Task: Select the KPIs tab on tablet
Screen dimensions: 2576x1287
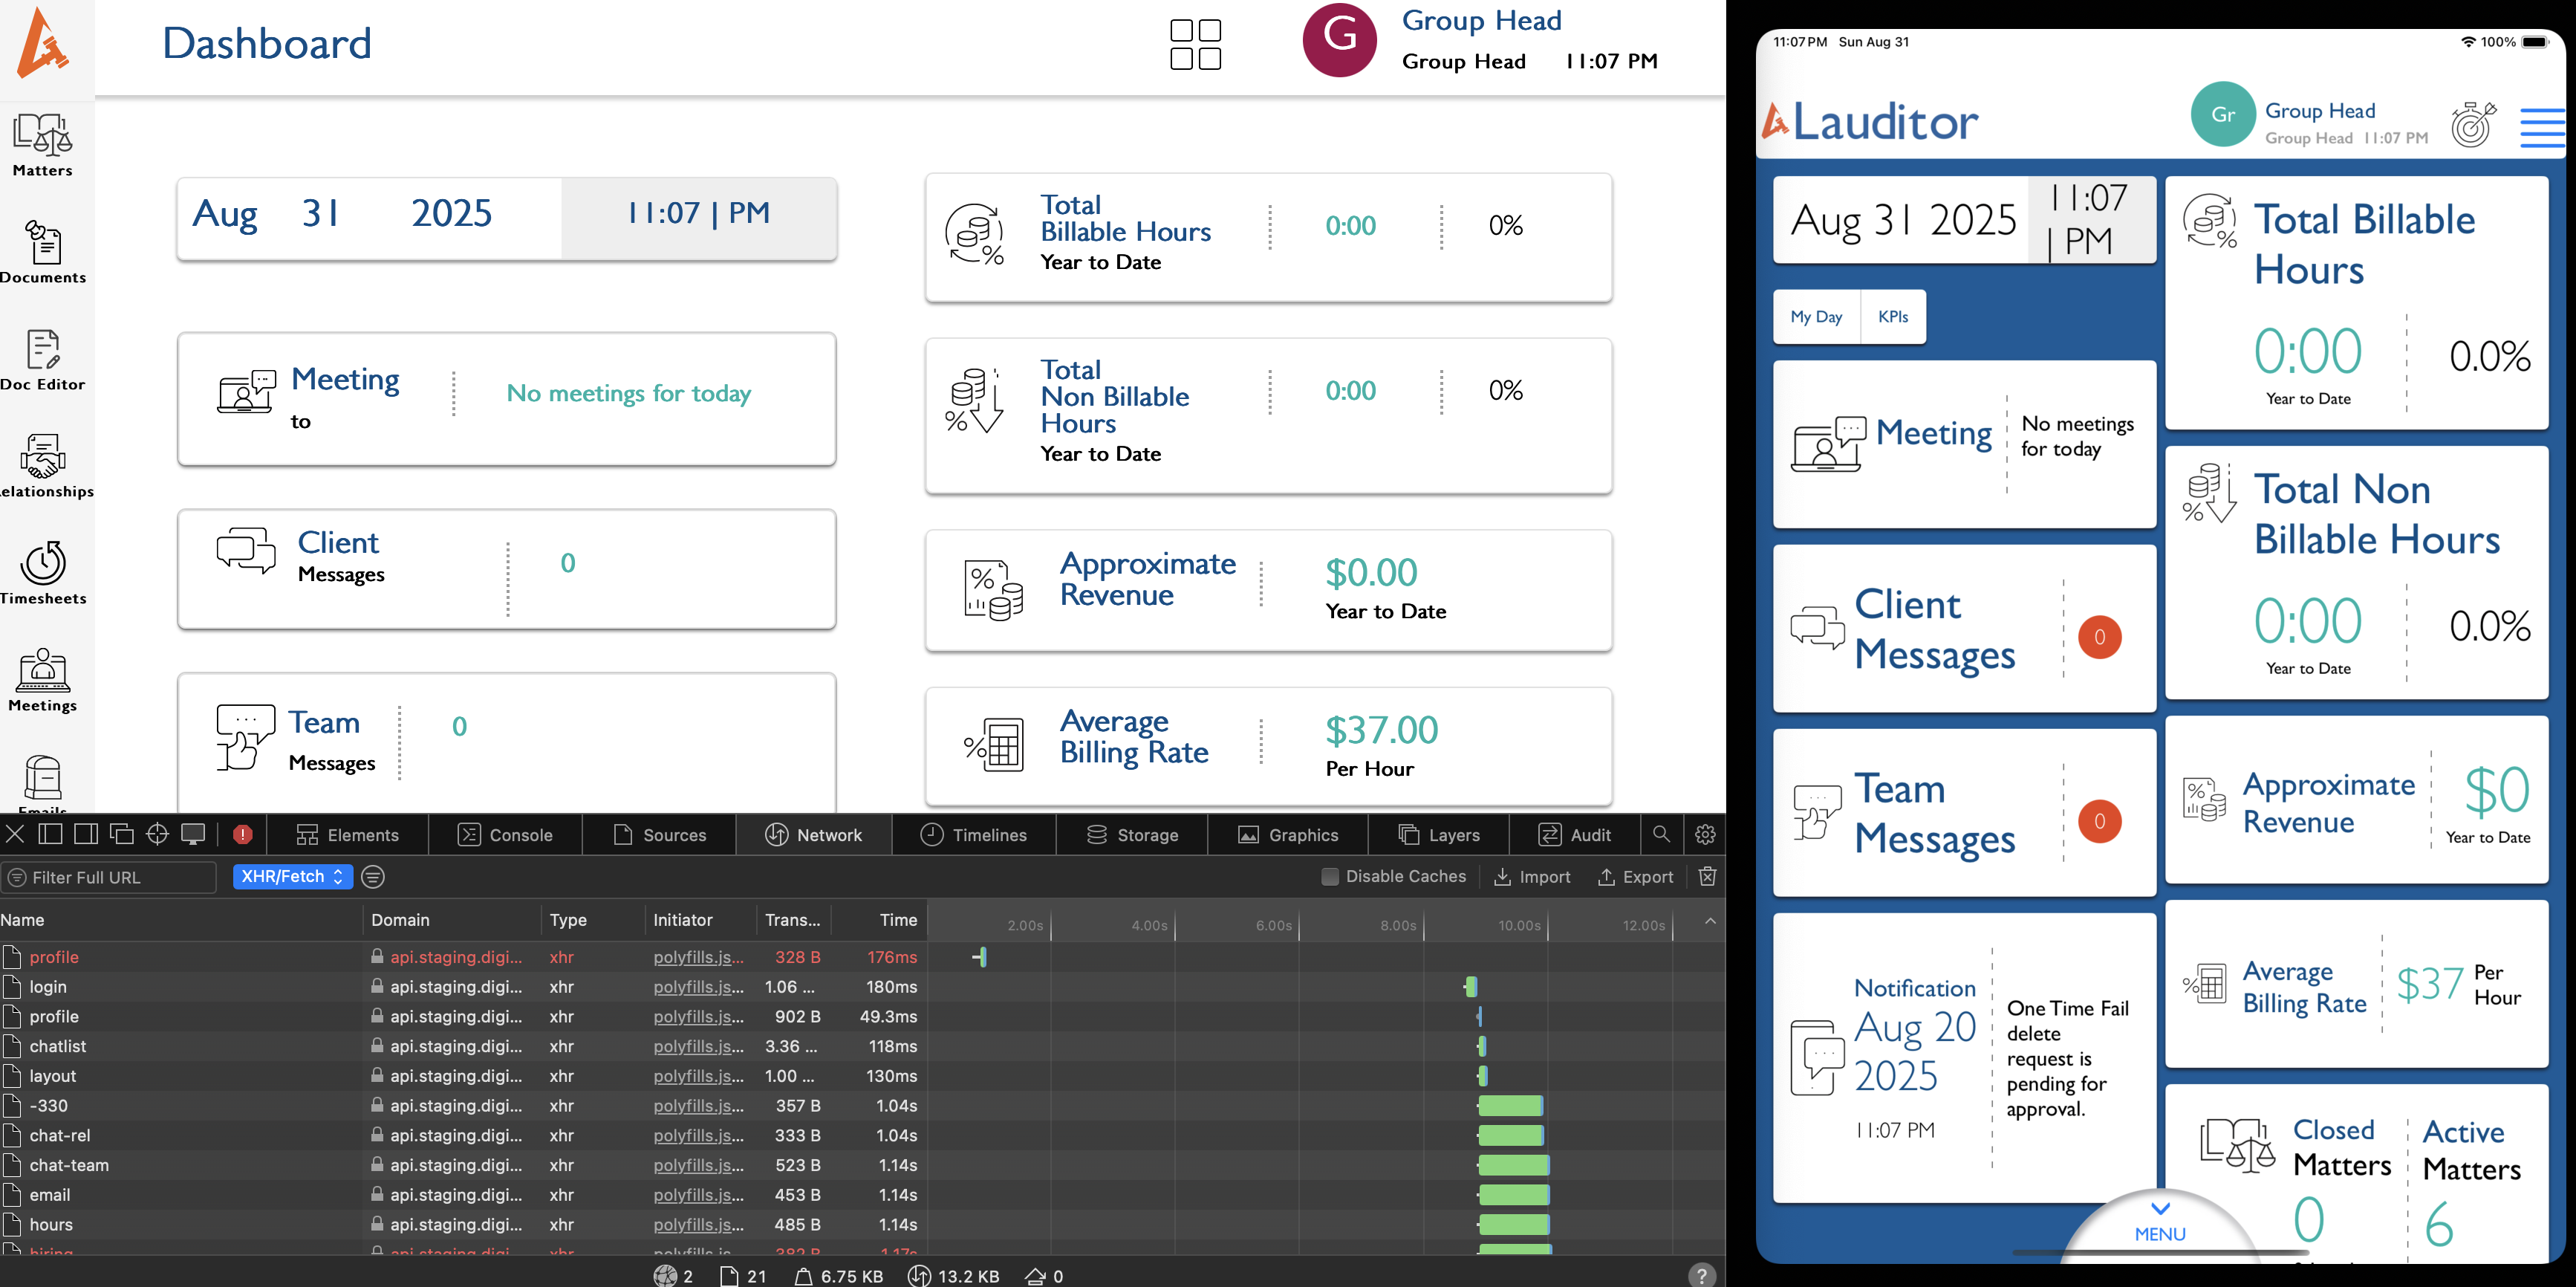Action: click(1892, 317)
